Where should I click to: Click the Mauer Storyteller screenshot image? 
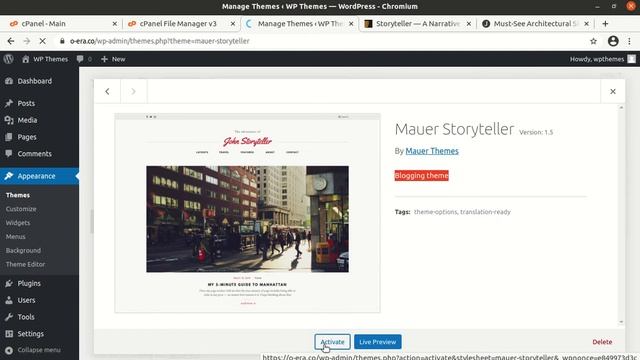(247, 213)
